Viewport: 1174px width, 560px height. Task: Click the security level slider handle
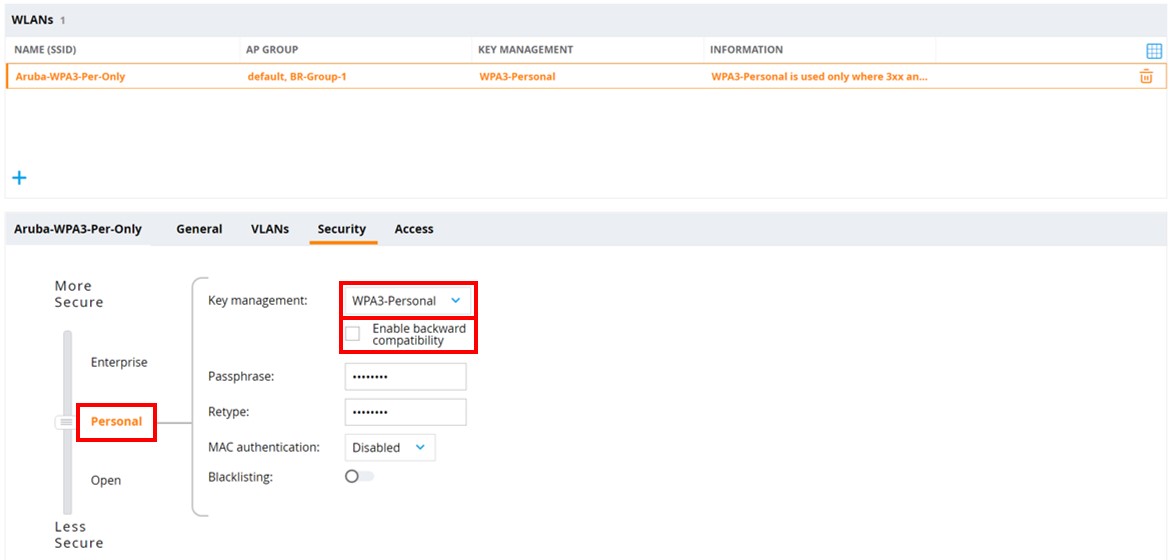67,423
